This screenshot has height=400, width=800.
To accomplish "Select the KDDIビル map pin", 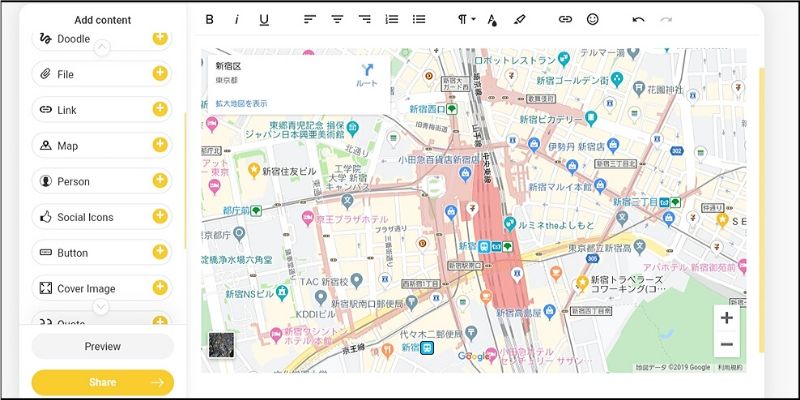I will (x=320, y=297).
